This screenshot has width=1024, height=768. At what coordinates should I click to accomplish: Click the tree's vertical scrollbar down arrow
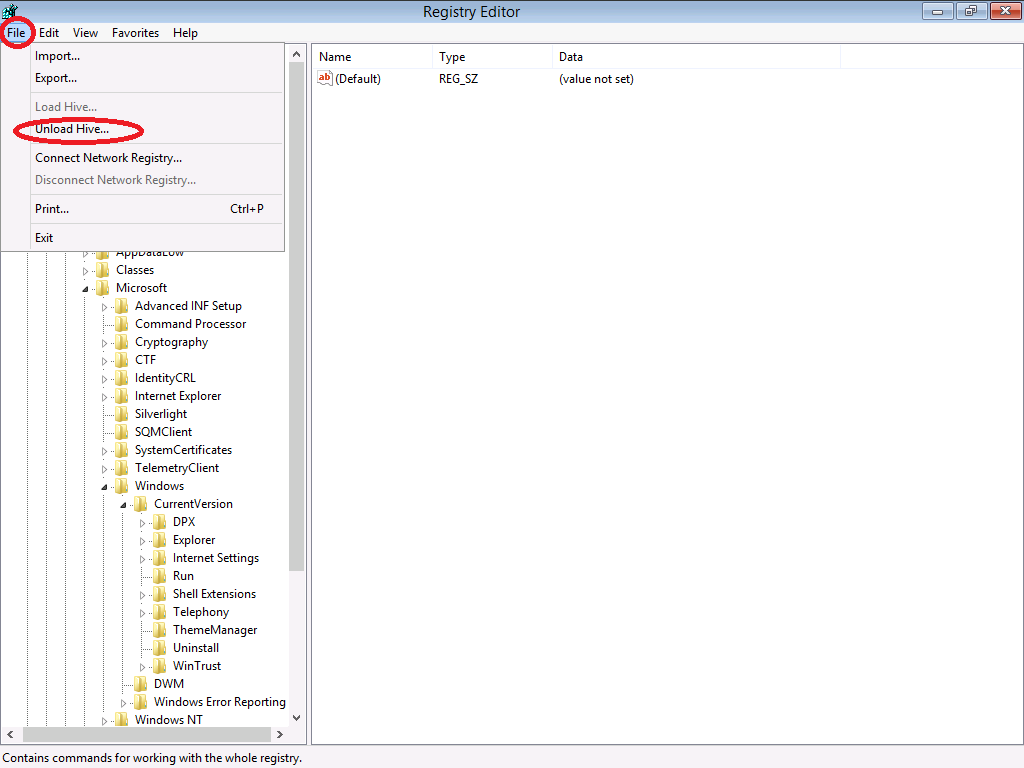pos(296,717)
